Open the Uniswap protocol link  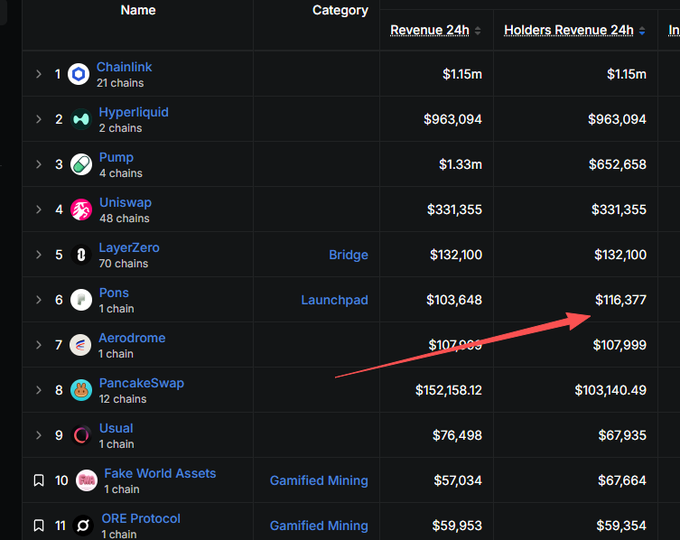point(125,202)
